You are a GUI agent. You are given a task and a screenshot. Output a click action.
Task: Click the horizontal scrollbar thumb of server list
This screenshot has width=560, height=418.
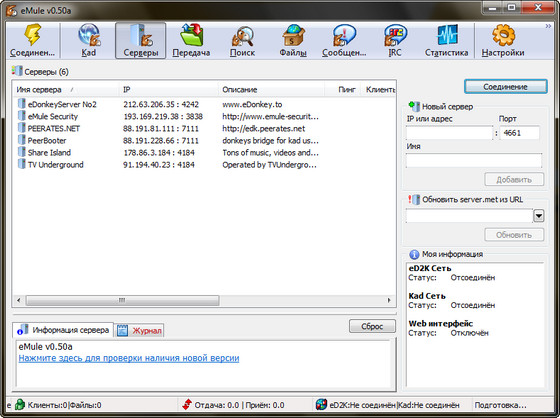pos(122,300)
